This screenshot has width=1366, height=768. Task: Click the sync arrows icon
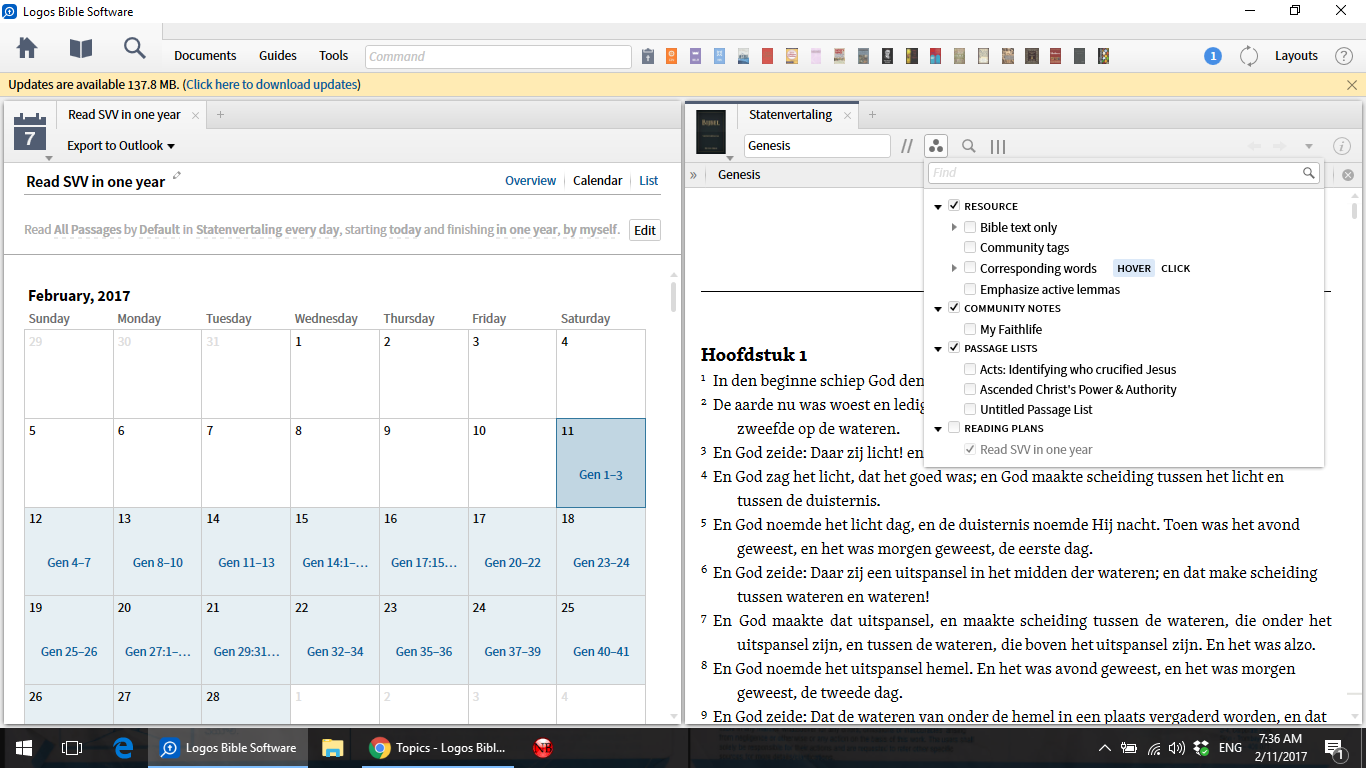point(1249,56)
